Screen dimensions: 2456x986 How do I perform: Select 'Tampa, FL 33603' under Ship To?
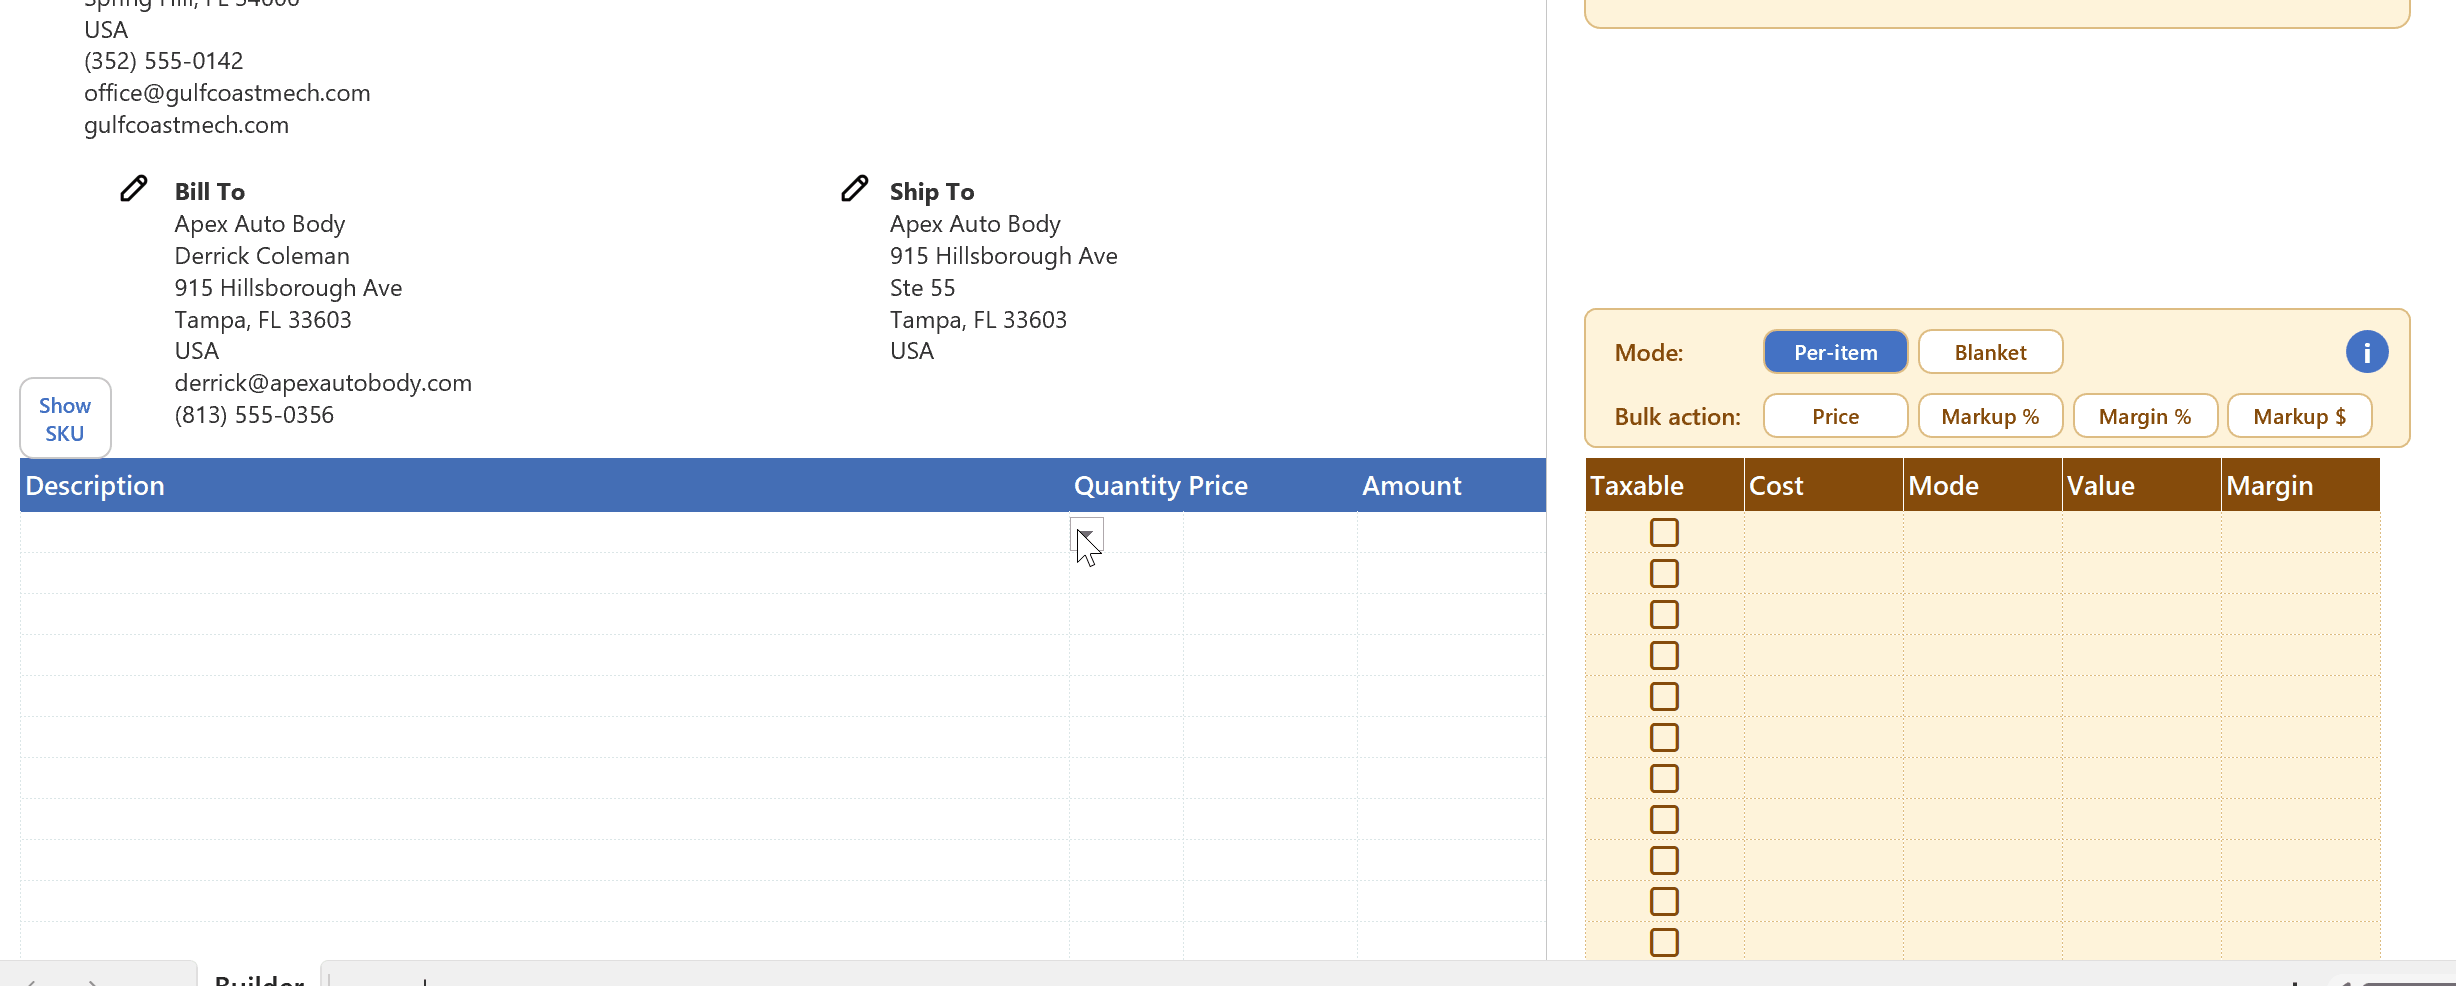tap(978, 320)
